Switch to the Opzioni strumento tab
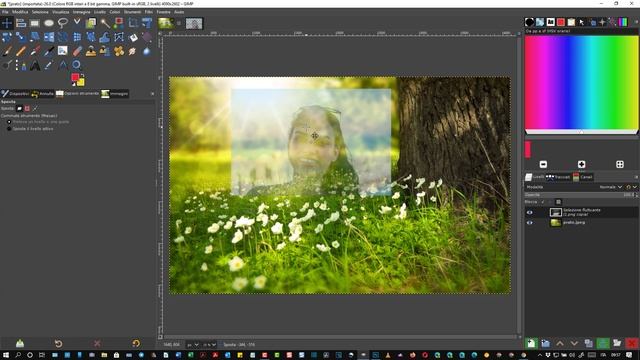Viewport: 640px width, 360px height. click(78, 94)
